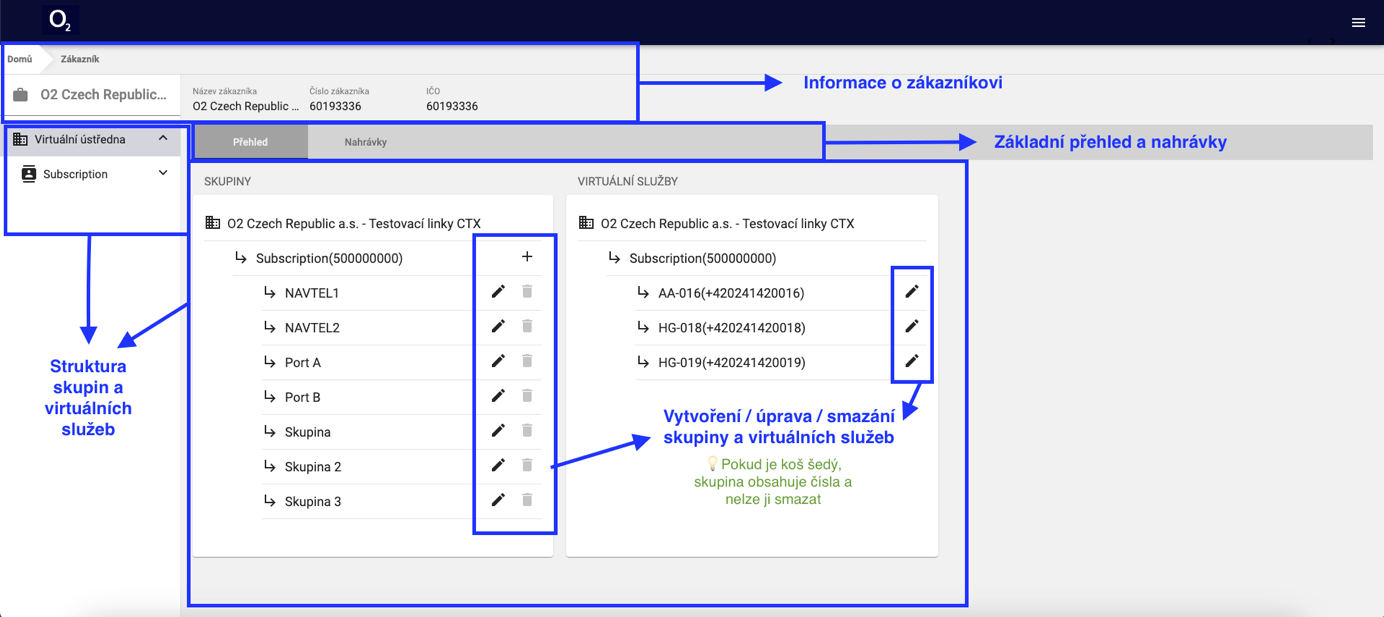Select Subscription(500000000) under Skupiny

tap(329, 258)
